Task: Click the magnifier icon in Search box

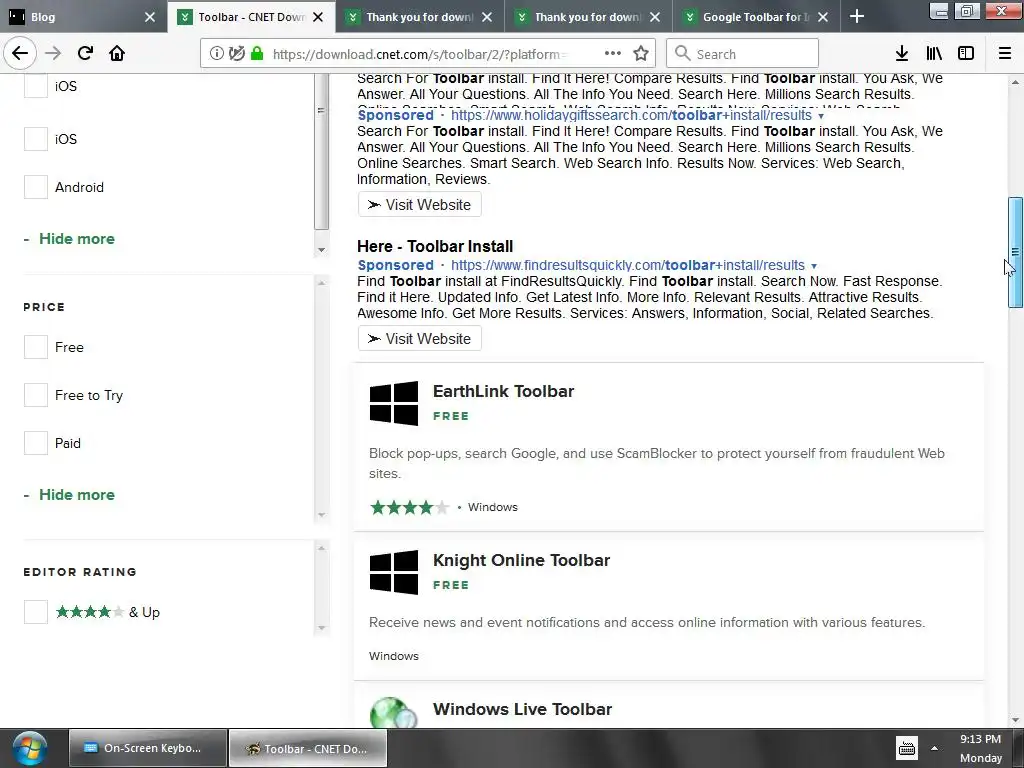Action: (682, 54)
